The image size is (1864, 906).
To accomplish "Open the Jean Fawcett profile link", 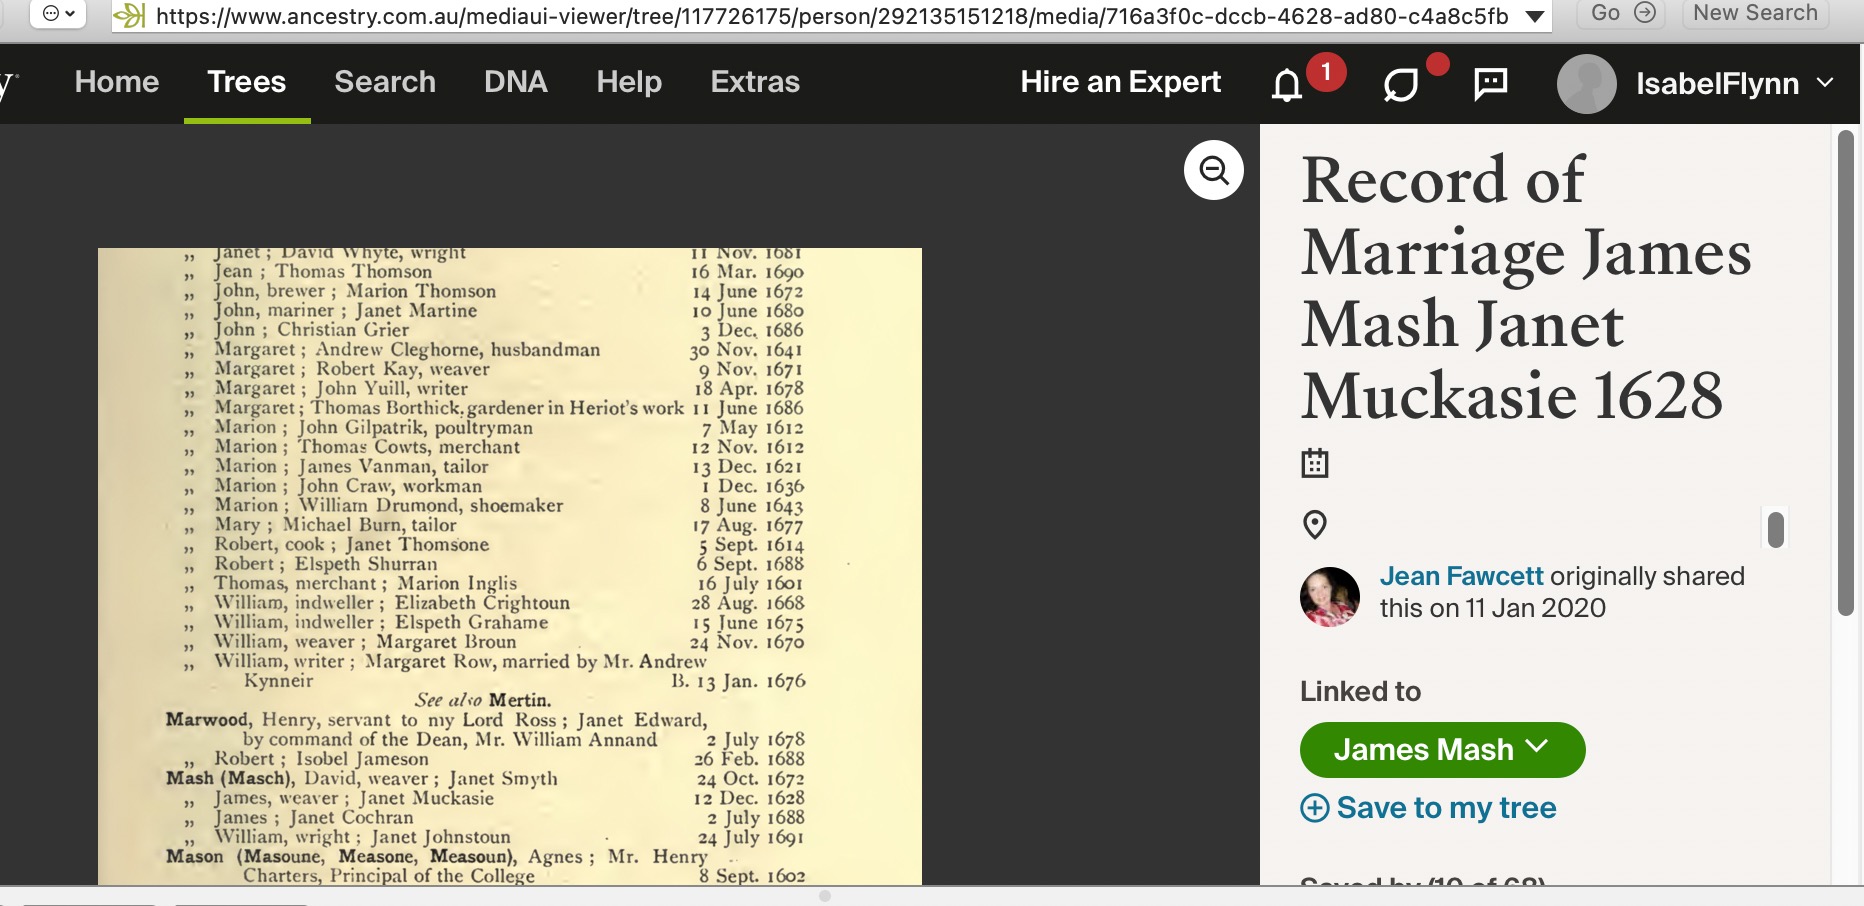I will [x=1461, y=576].
